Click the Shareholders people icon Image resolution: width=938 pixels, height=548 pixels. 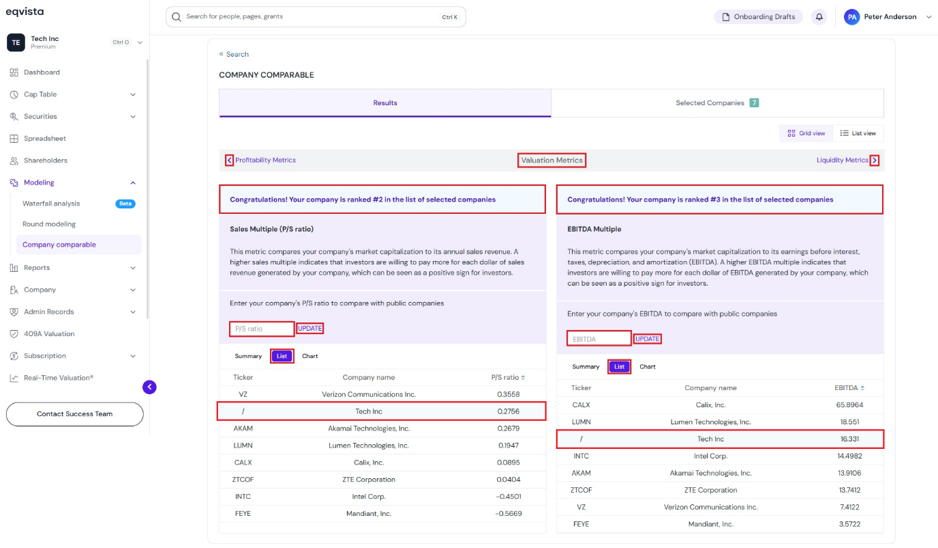tap(14, 160)
